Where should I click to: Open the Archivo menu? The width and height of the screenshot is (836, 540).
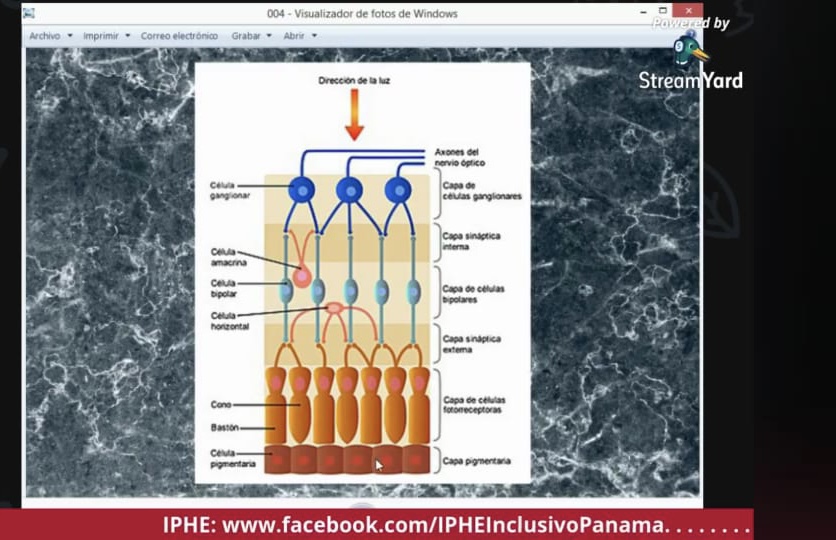pyautogui.click(x=44, y=36)
